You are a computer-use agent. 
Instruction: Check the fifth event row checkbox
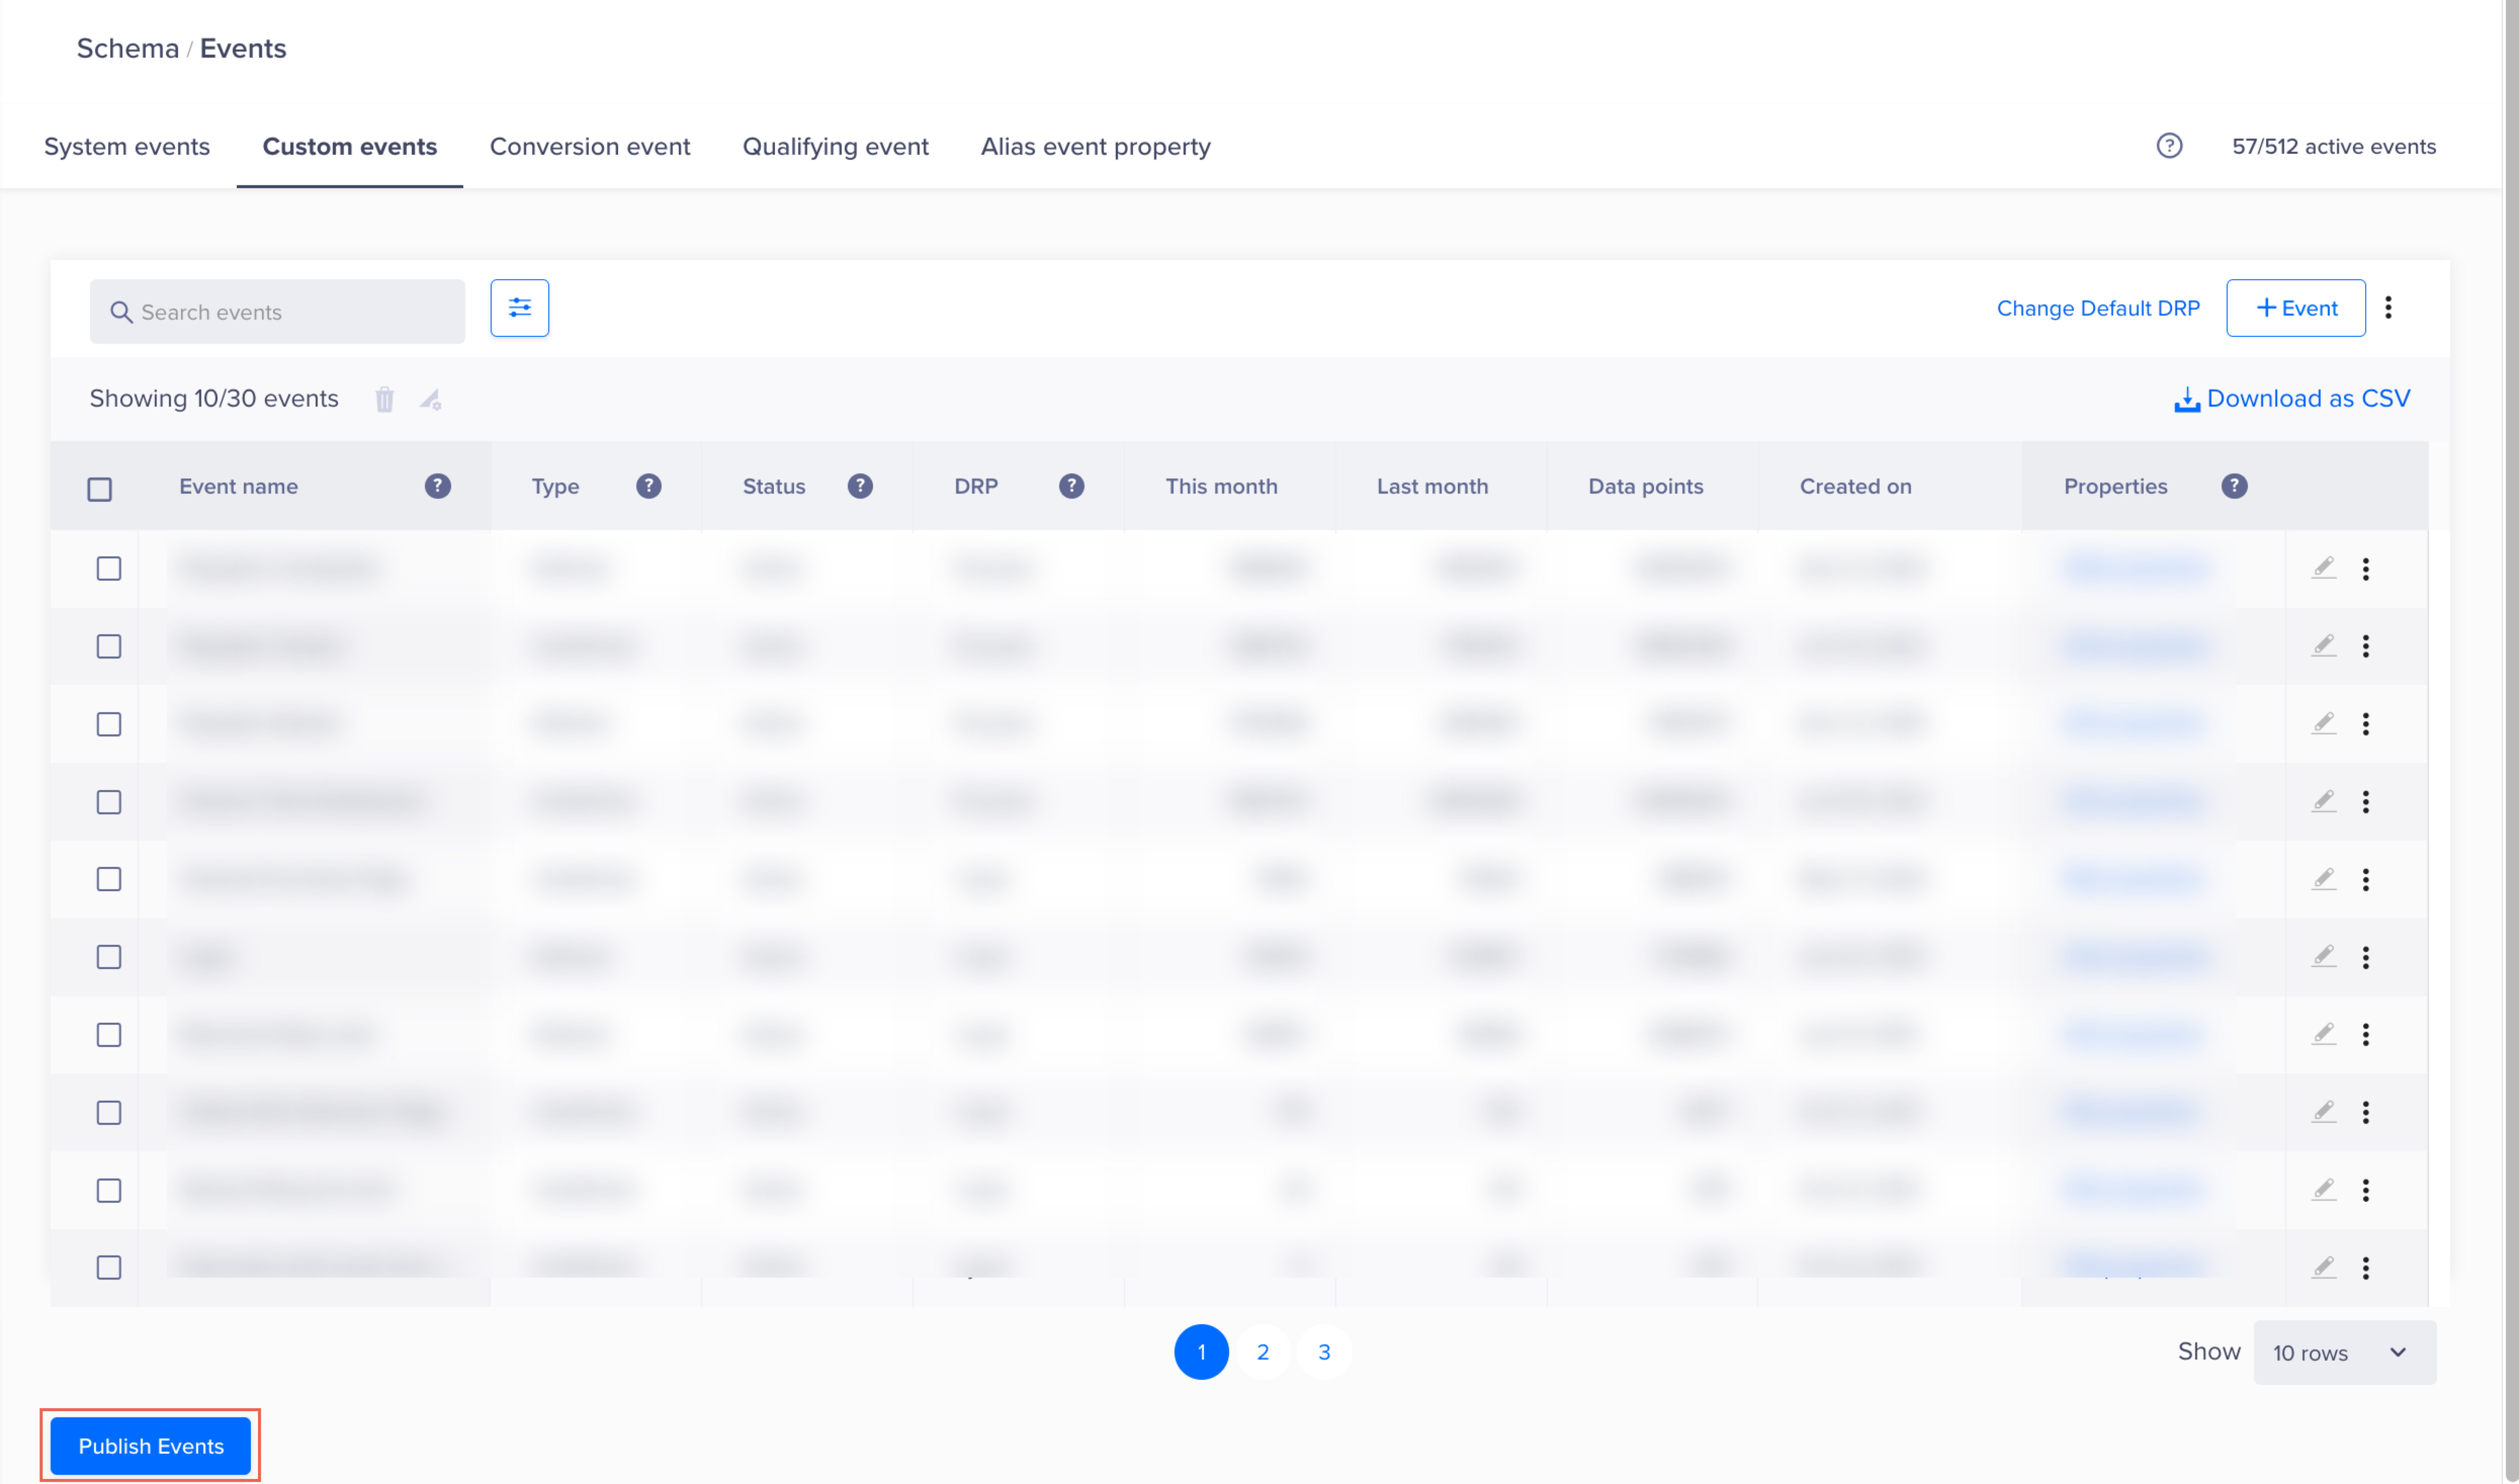coord(109,879)
